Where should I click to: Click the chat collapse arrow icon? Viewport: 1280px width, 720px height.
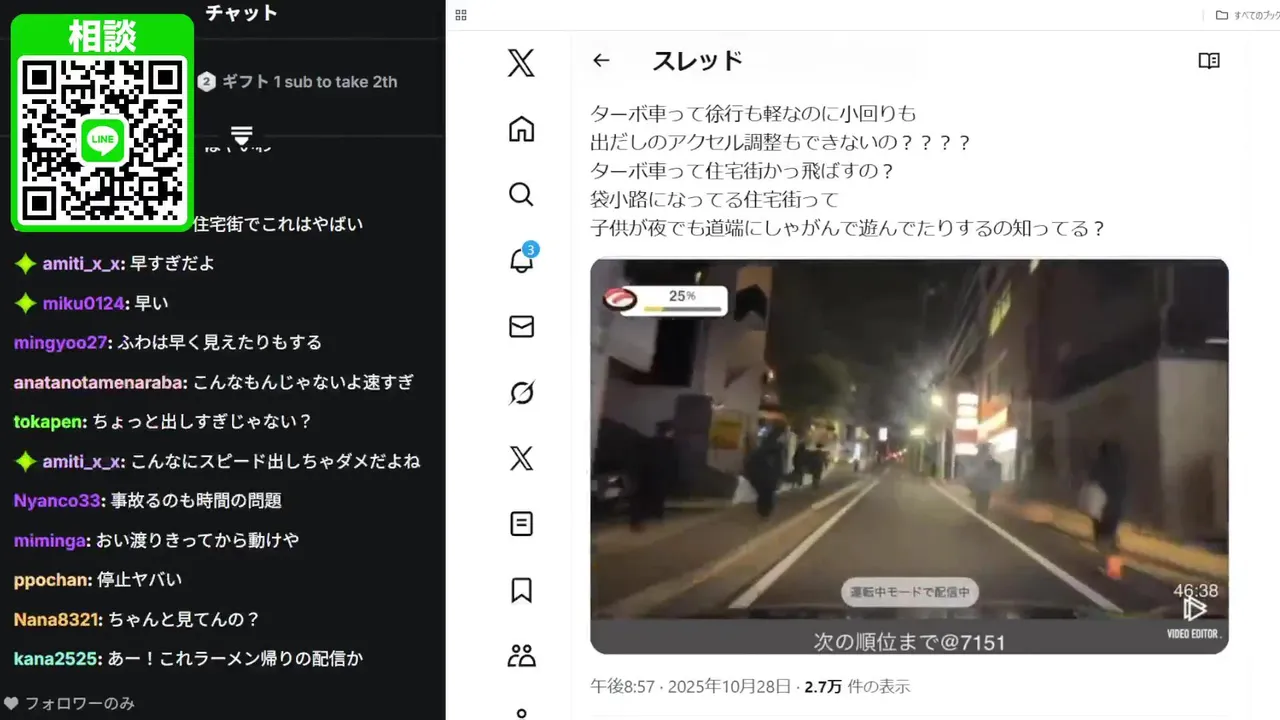241,136
